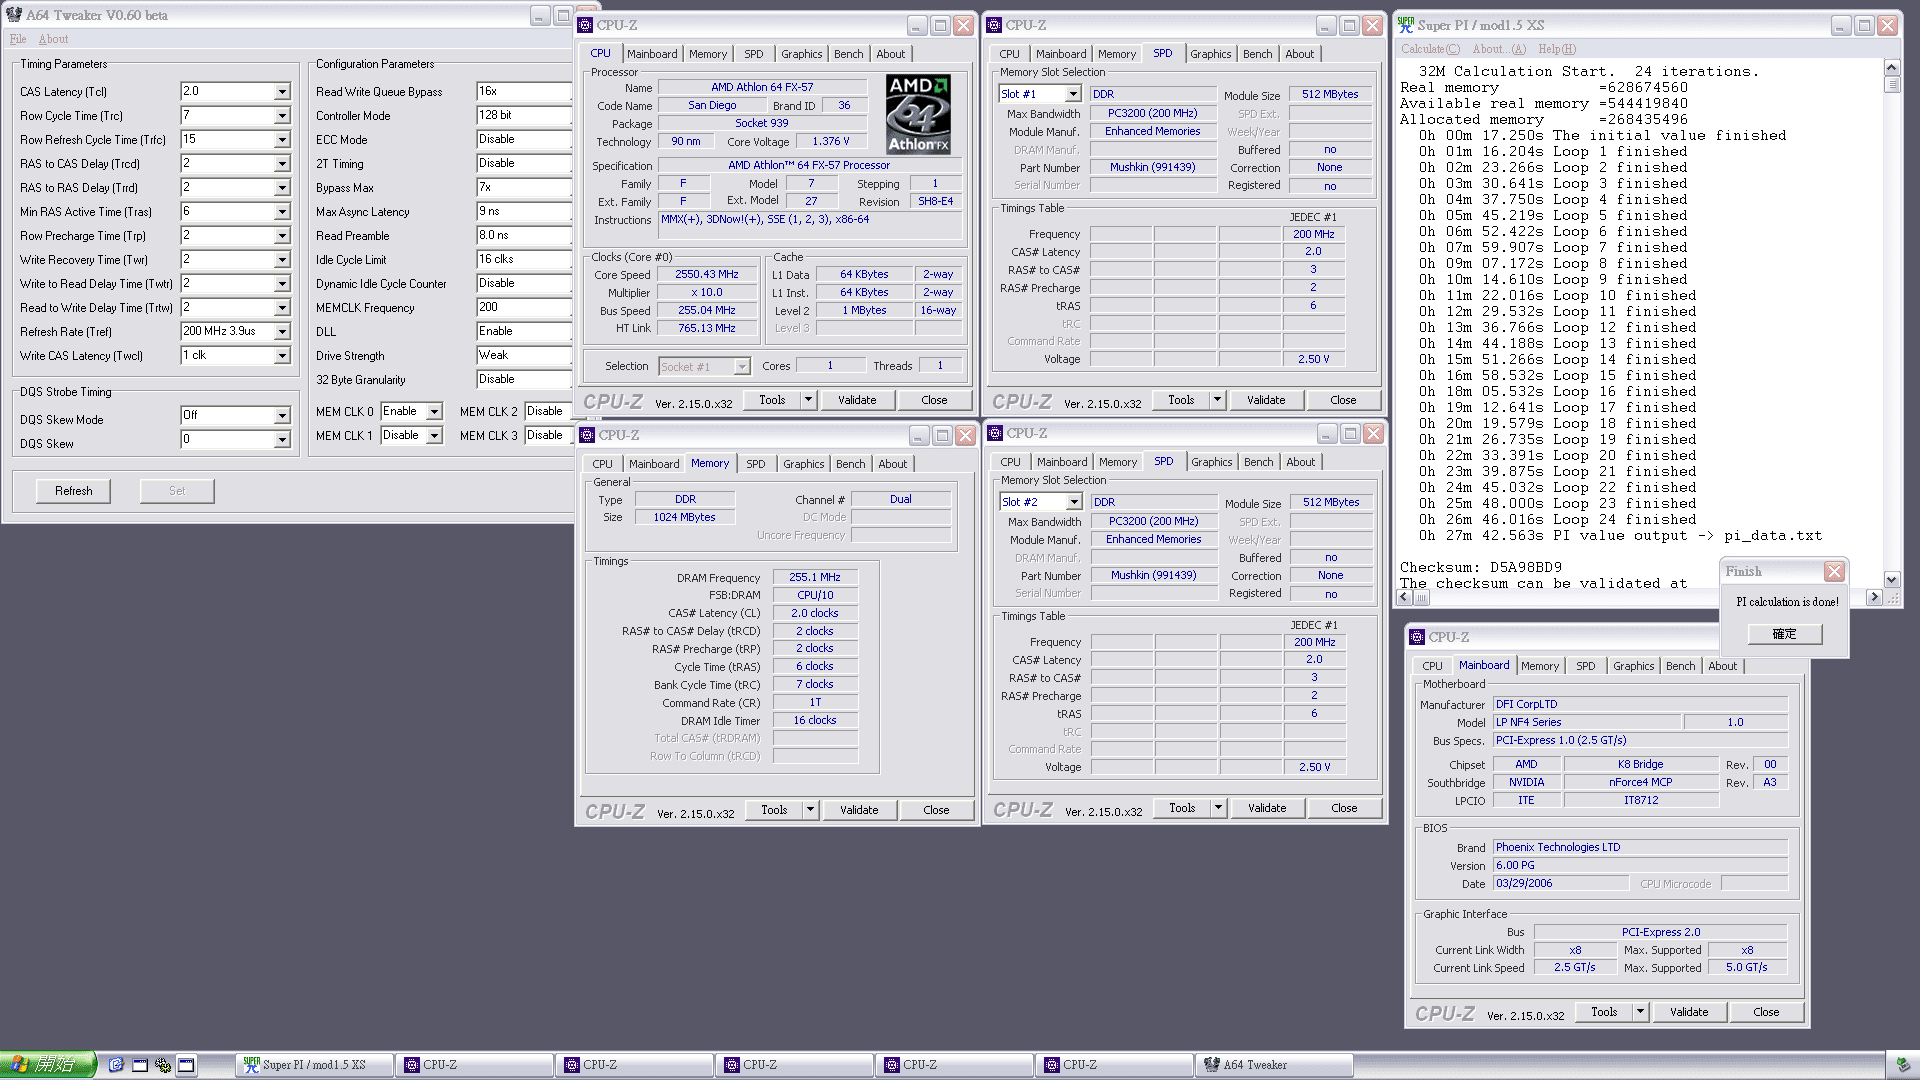
Task: Open the MEM CLK 1 dropdown
Action: (x=434, y=436)
